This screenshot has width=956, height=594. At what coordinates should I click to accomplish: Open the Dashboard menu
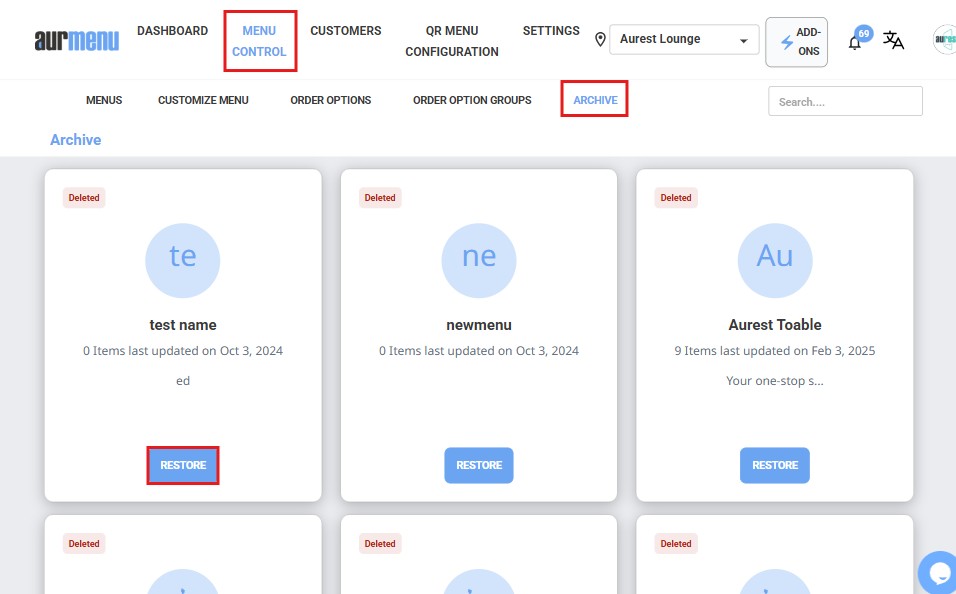pos(172,31)
